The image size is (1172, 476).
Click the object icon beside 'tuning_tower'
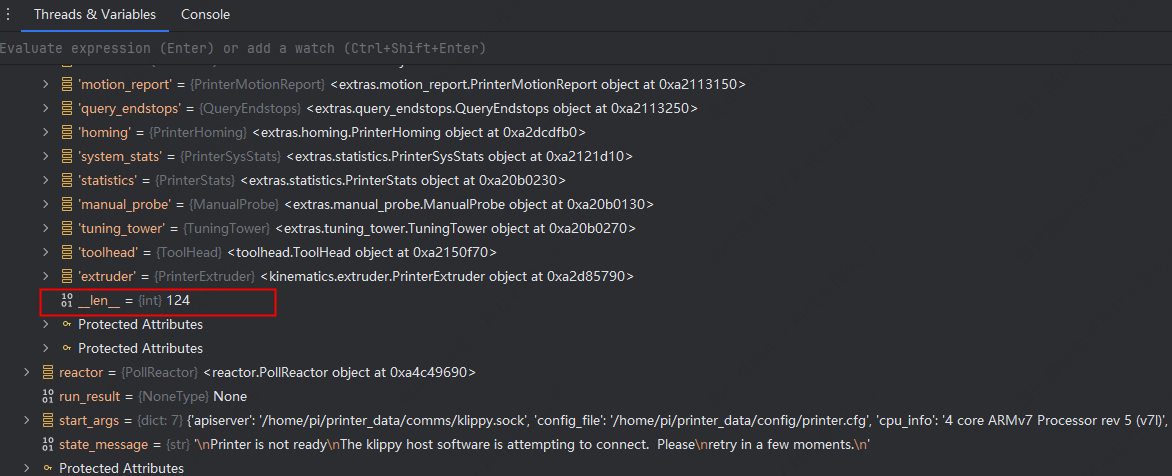tap(67, 228)
